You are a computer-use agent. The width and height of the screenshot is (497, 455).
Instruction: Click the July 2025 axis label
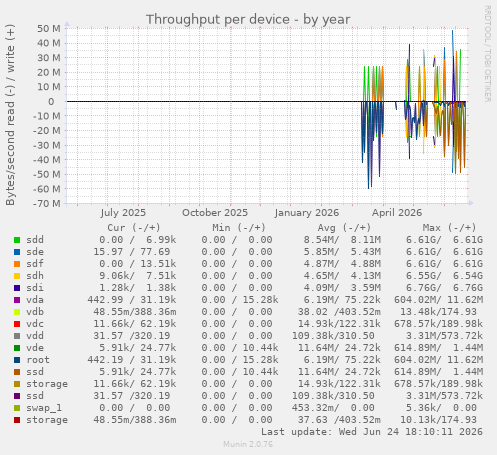point(123,213)
